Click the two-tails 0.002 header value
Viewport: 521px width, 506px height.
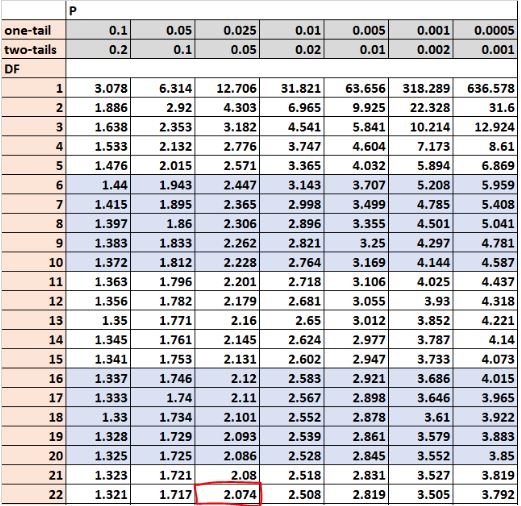[x=420, y=50]
